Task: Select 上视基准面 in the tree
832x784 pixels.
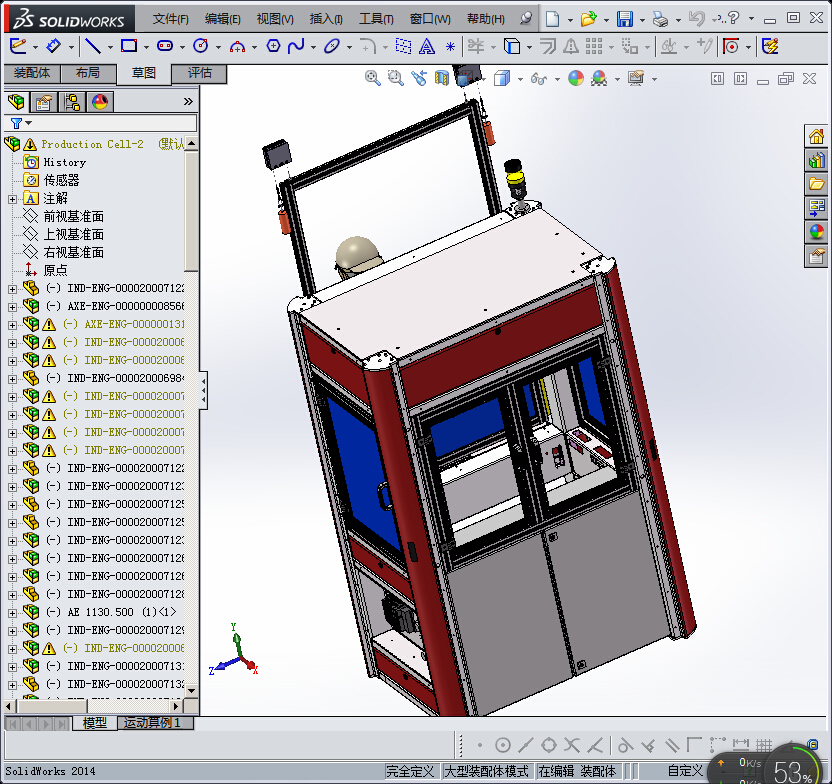Action: pyautogui.click(x=73, y=234)
